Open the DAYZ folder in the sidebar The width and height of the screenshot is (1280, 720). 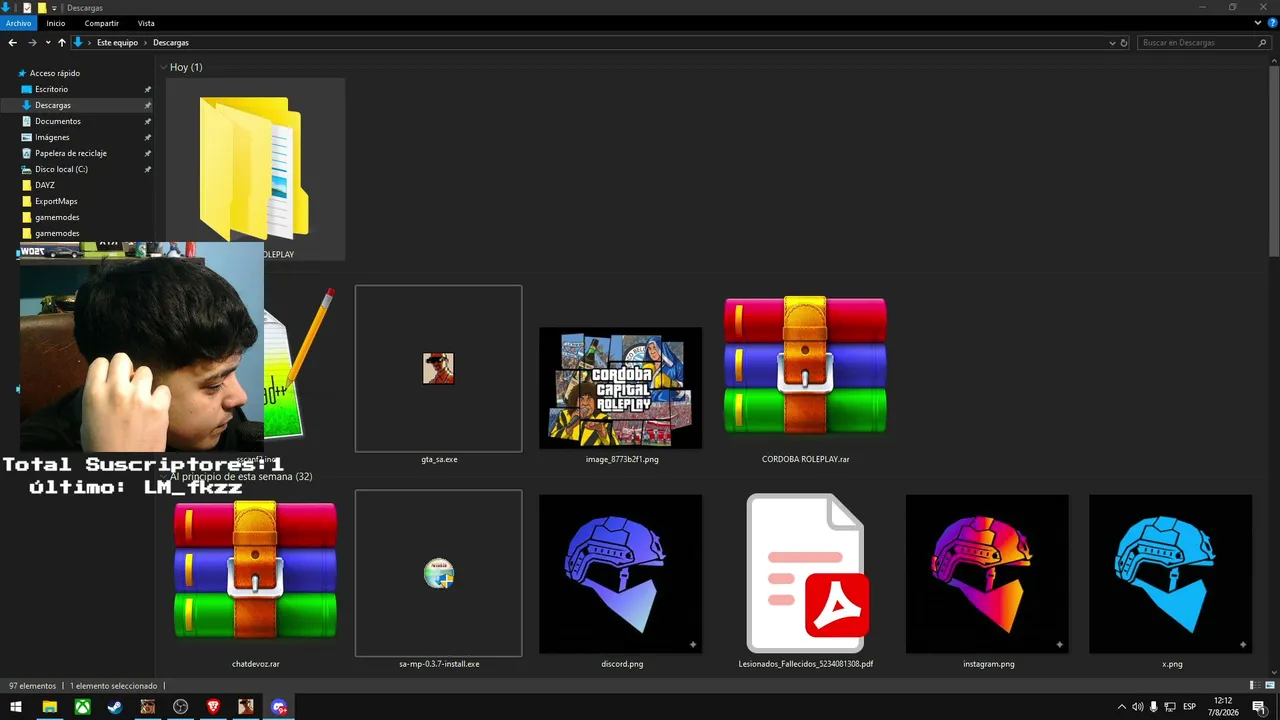click(x=45, y=185)
